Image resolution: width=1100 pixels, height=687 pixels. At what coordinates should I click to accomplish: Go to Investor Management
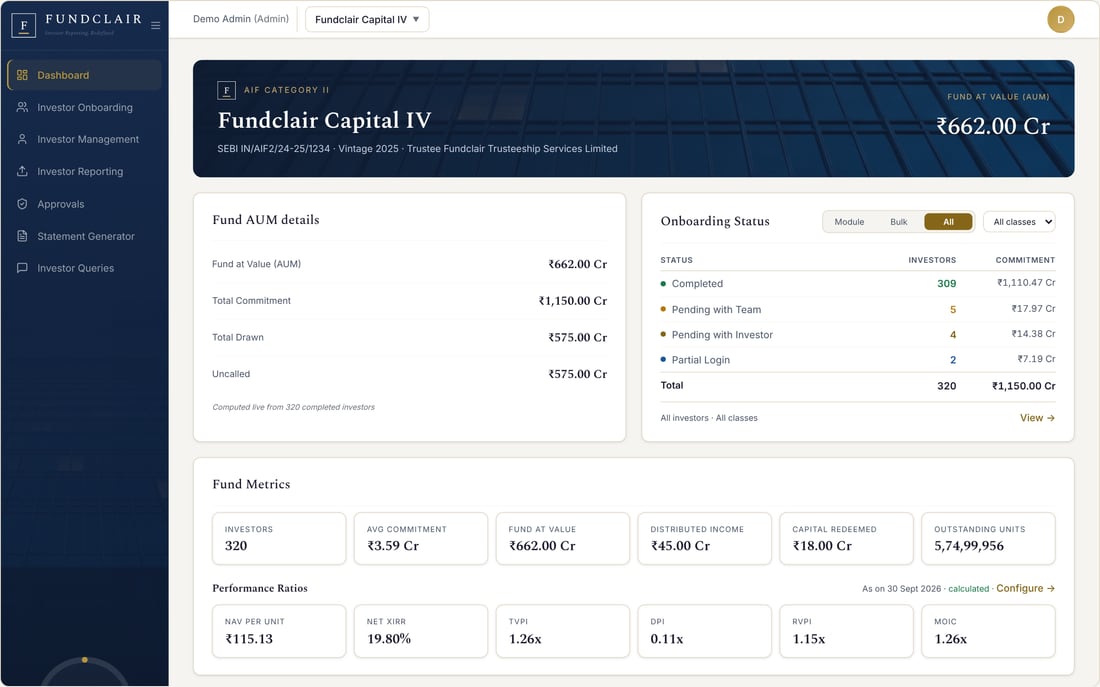pos(84,139)
